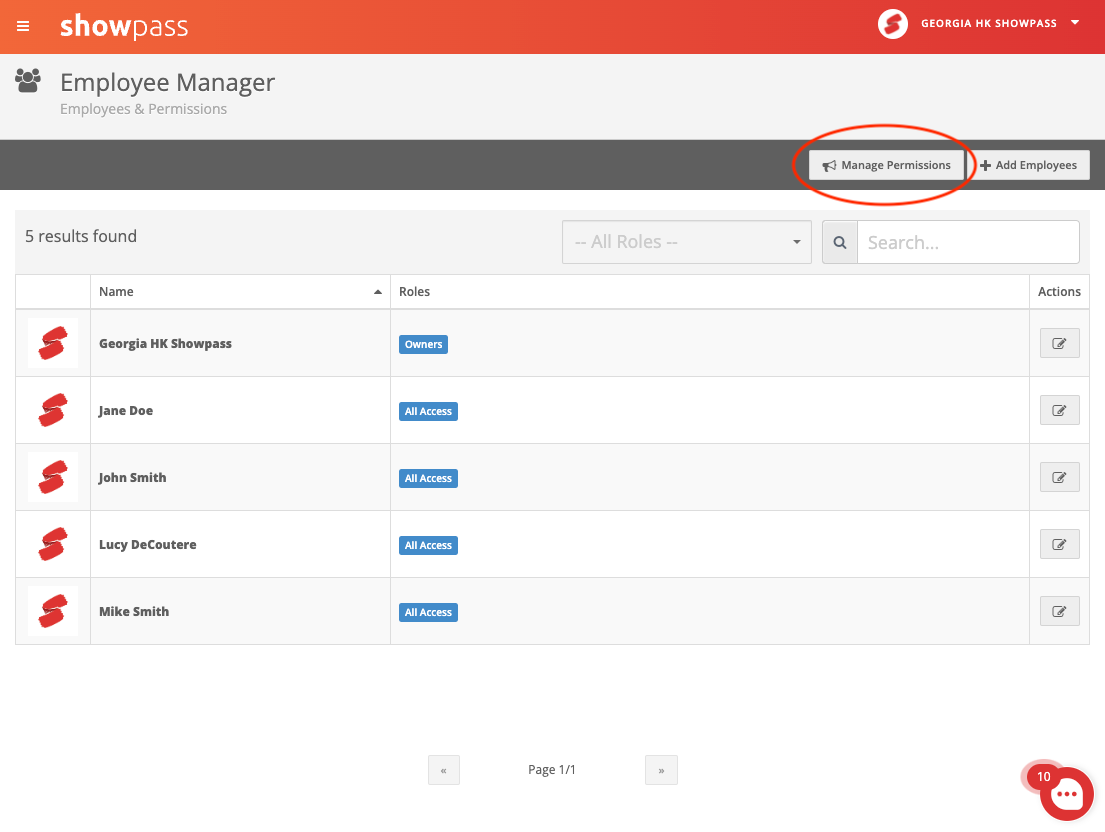Edit the Jane Doe employee
The image size is (1105, 832).
[1059, 410]
